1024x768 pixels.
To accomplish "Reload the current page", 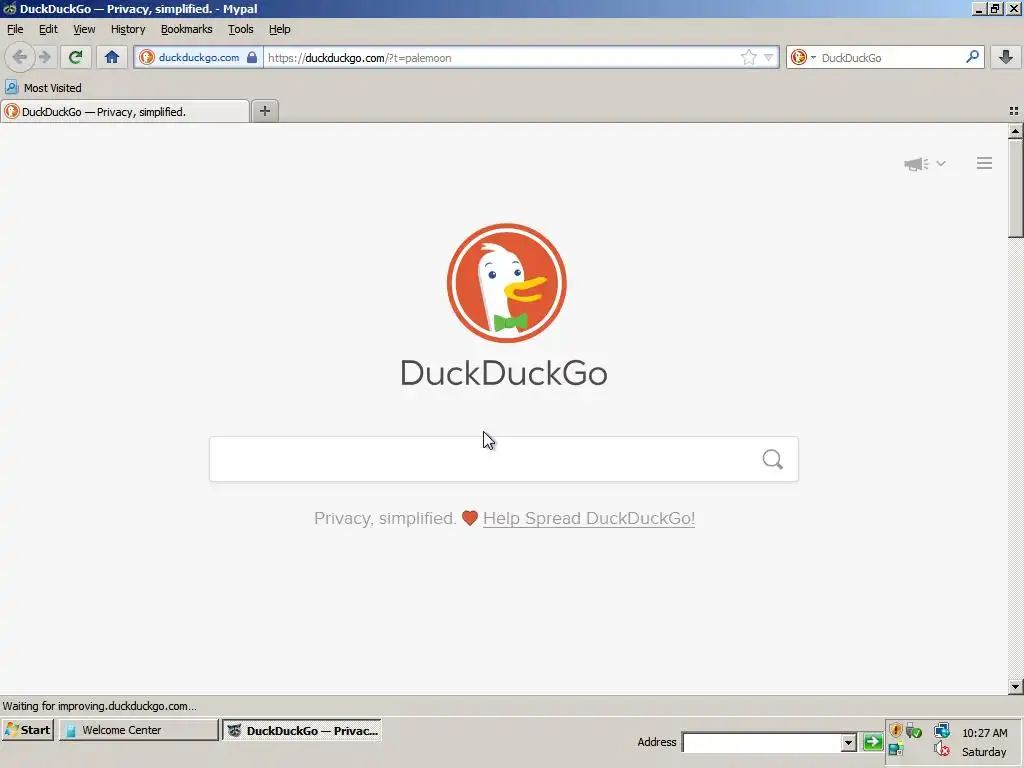I will click(x=76, y=57).
